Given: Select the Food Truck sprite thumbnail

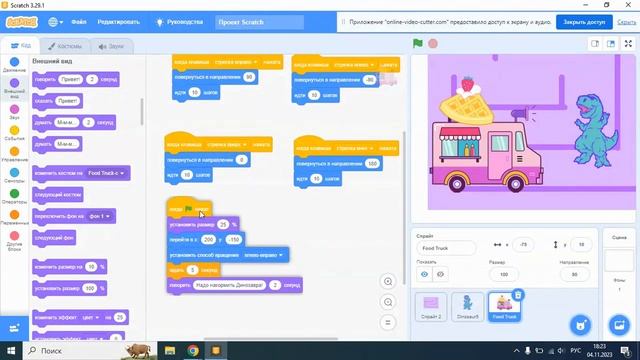Looking at the screenshot, I should pyautogui.click(x=504, y=307).
